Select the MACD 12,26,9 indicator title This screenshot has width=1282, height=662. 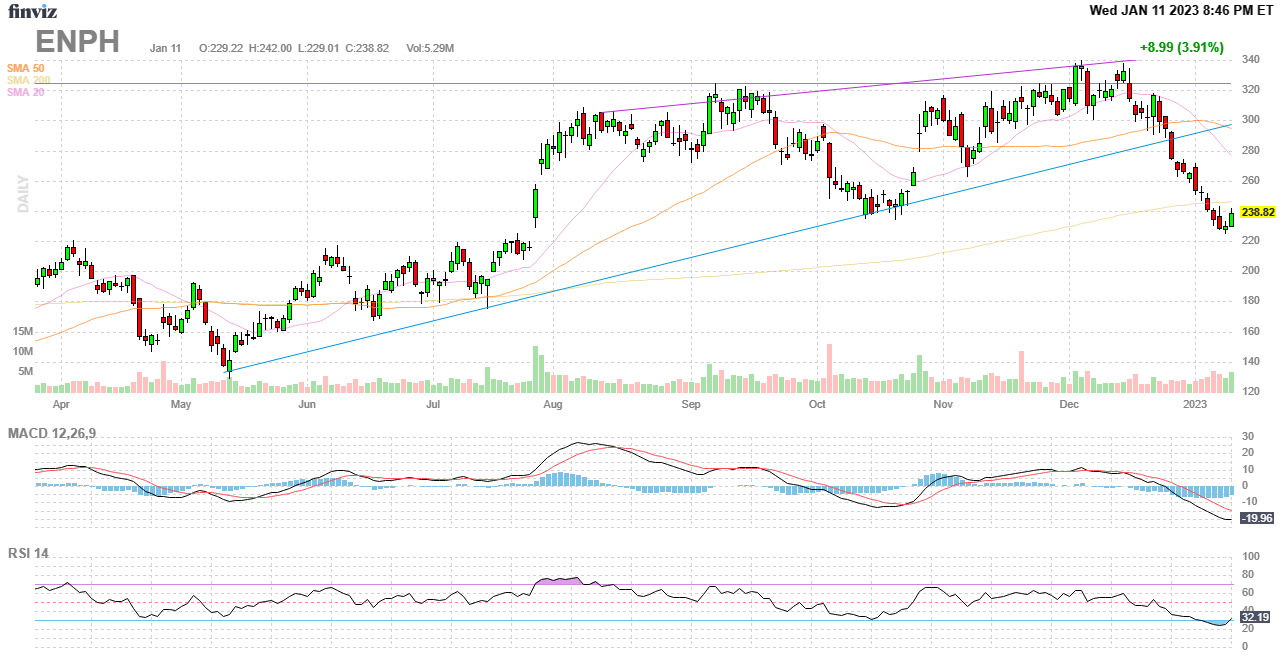pos(59,433)
